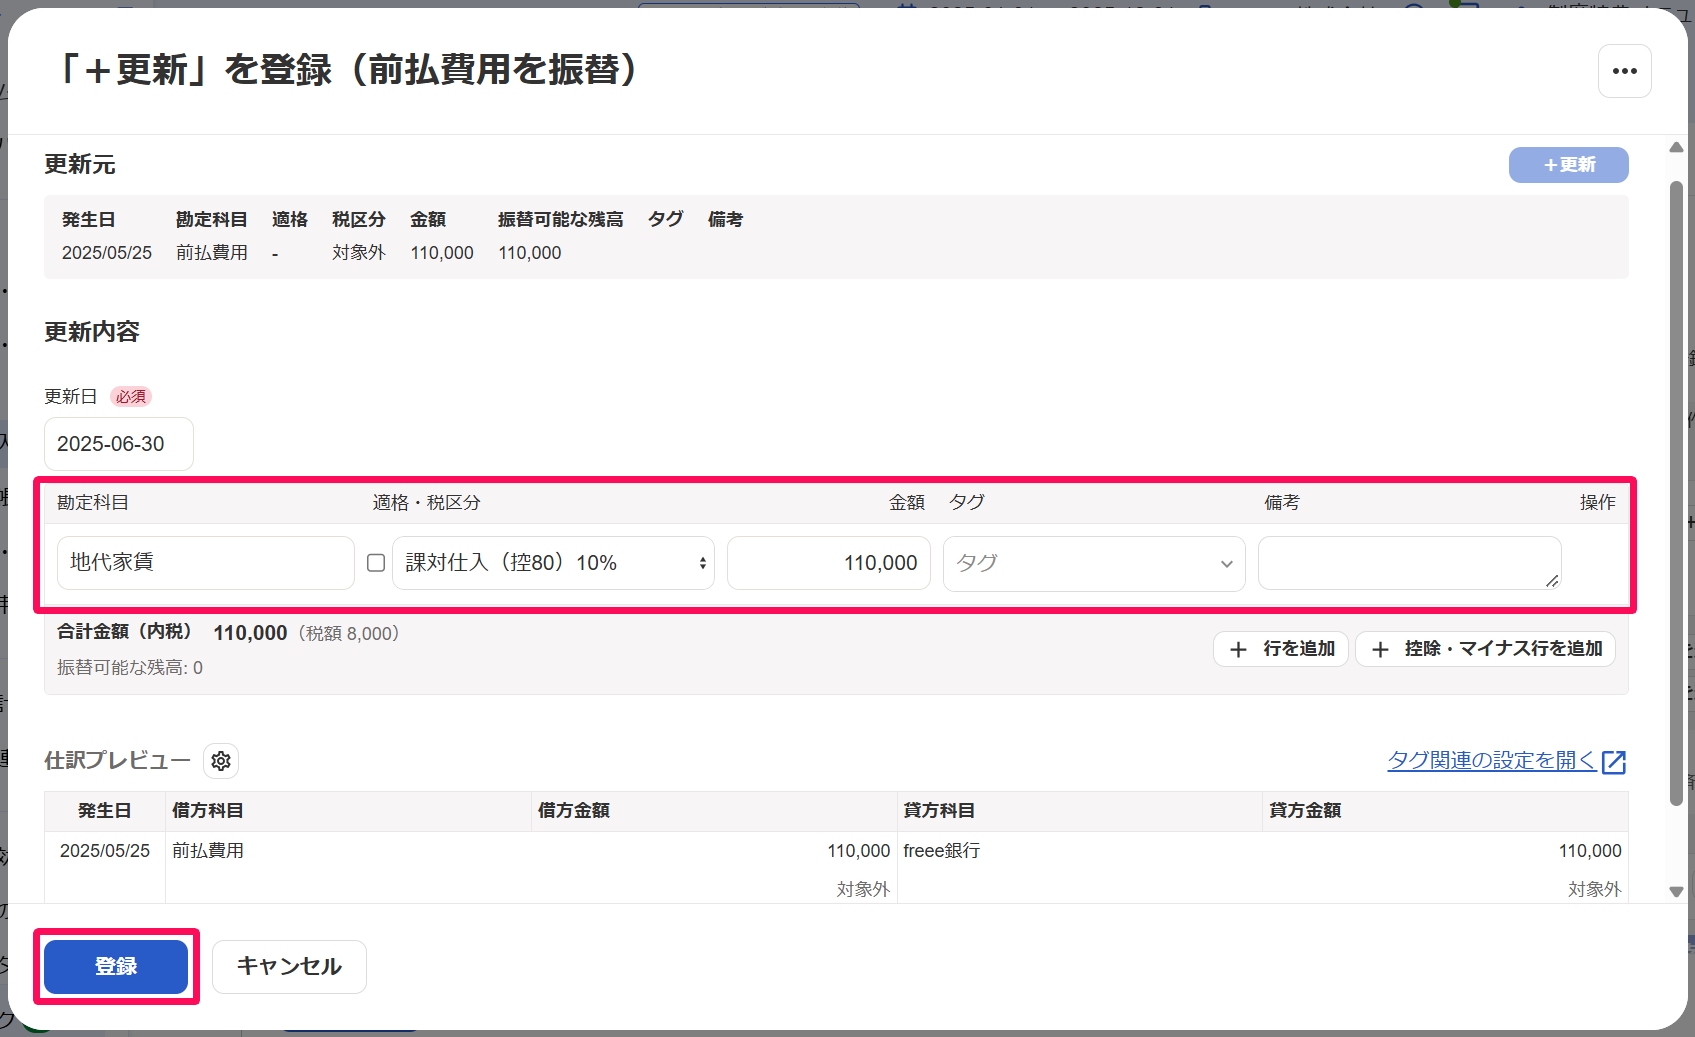The width and height of the screenshot is (1695, 1037).
Task: Click 控除・マイナス行を追加 button
Action: (1485, 649)
